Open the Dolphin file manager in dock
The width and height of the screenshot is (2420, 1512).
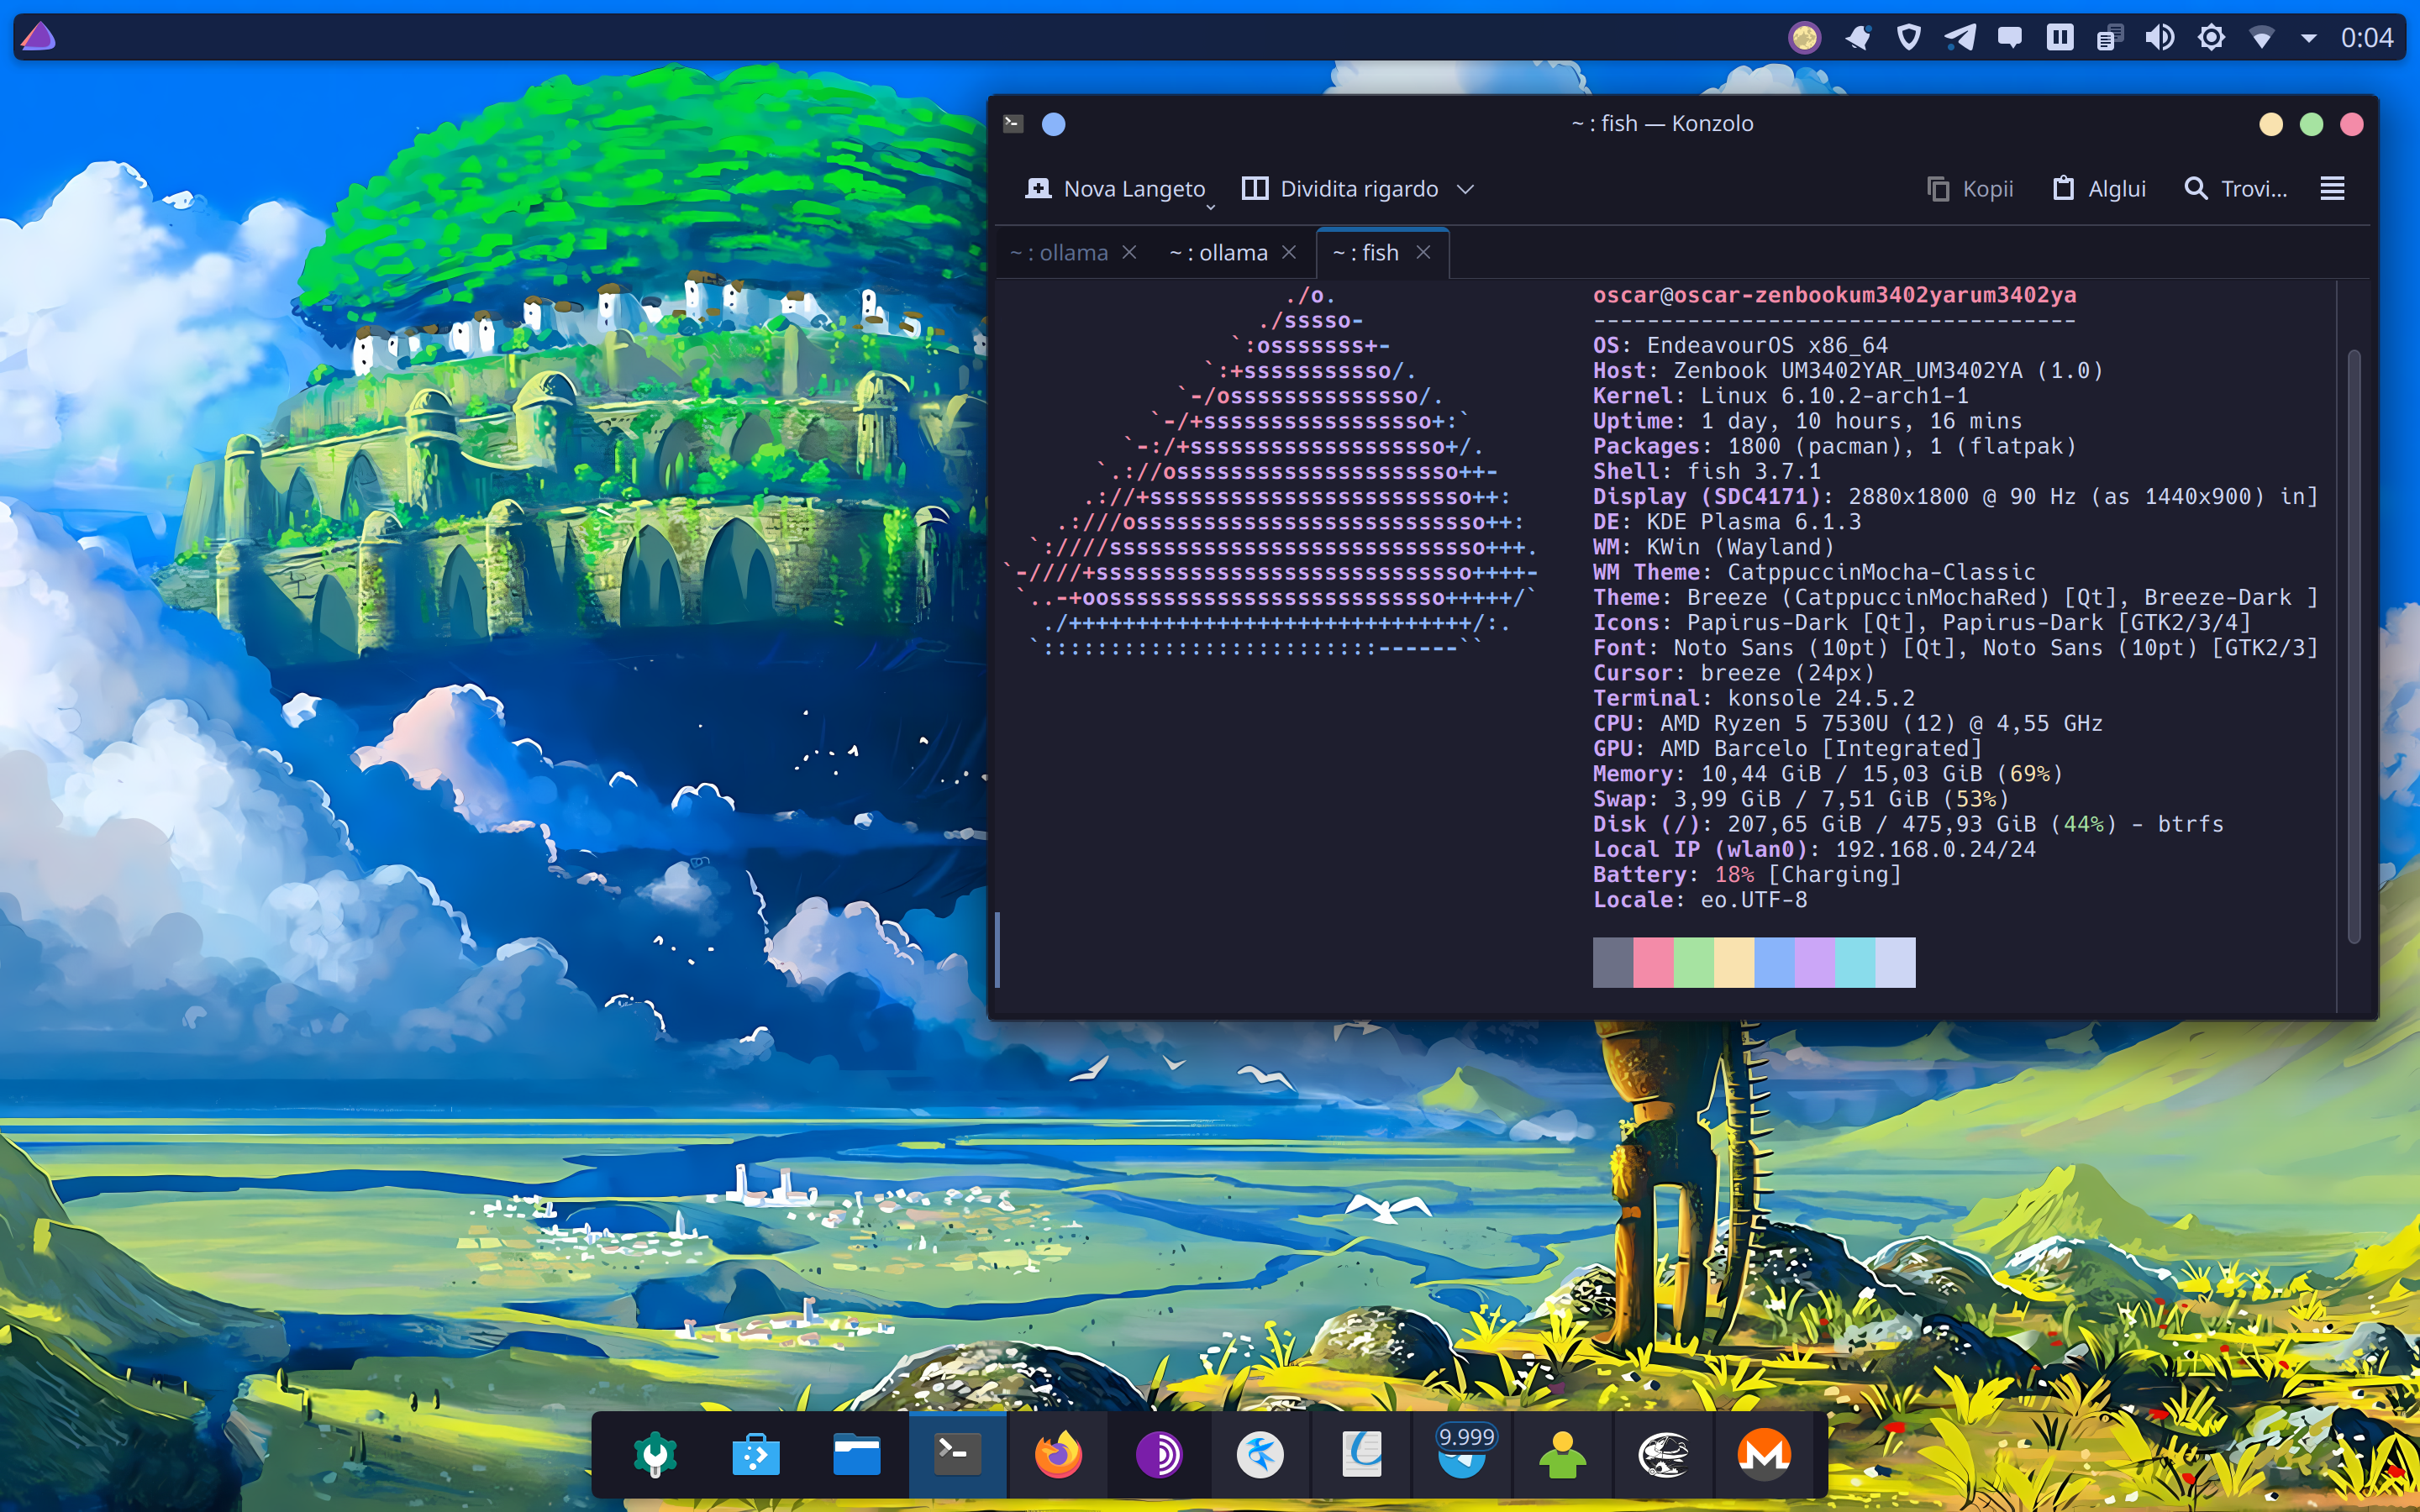(x=857, y=1454)
